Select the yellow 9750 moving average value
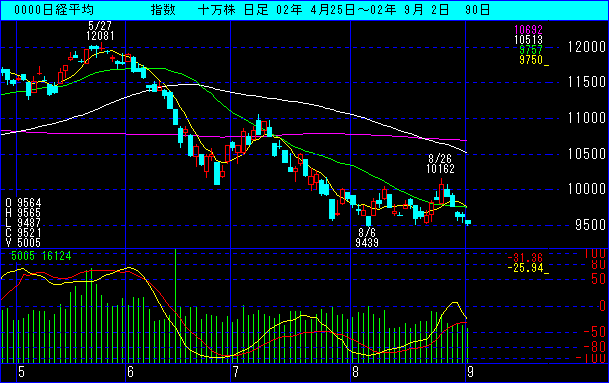Image resolution: width=609 pixels, height=383 pixels. 531,60
